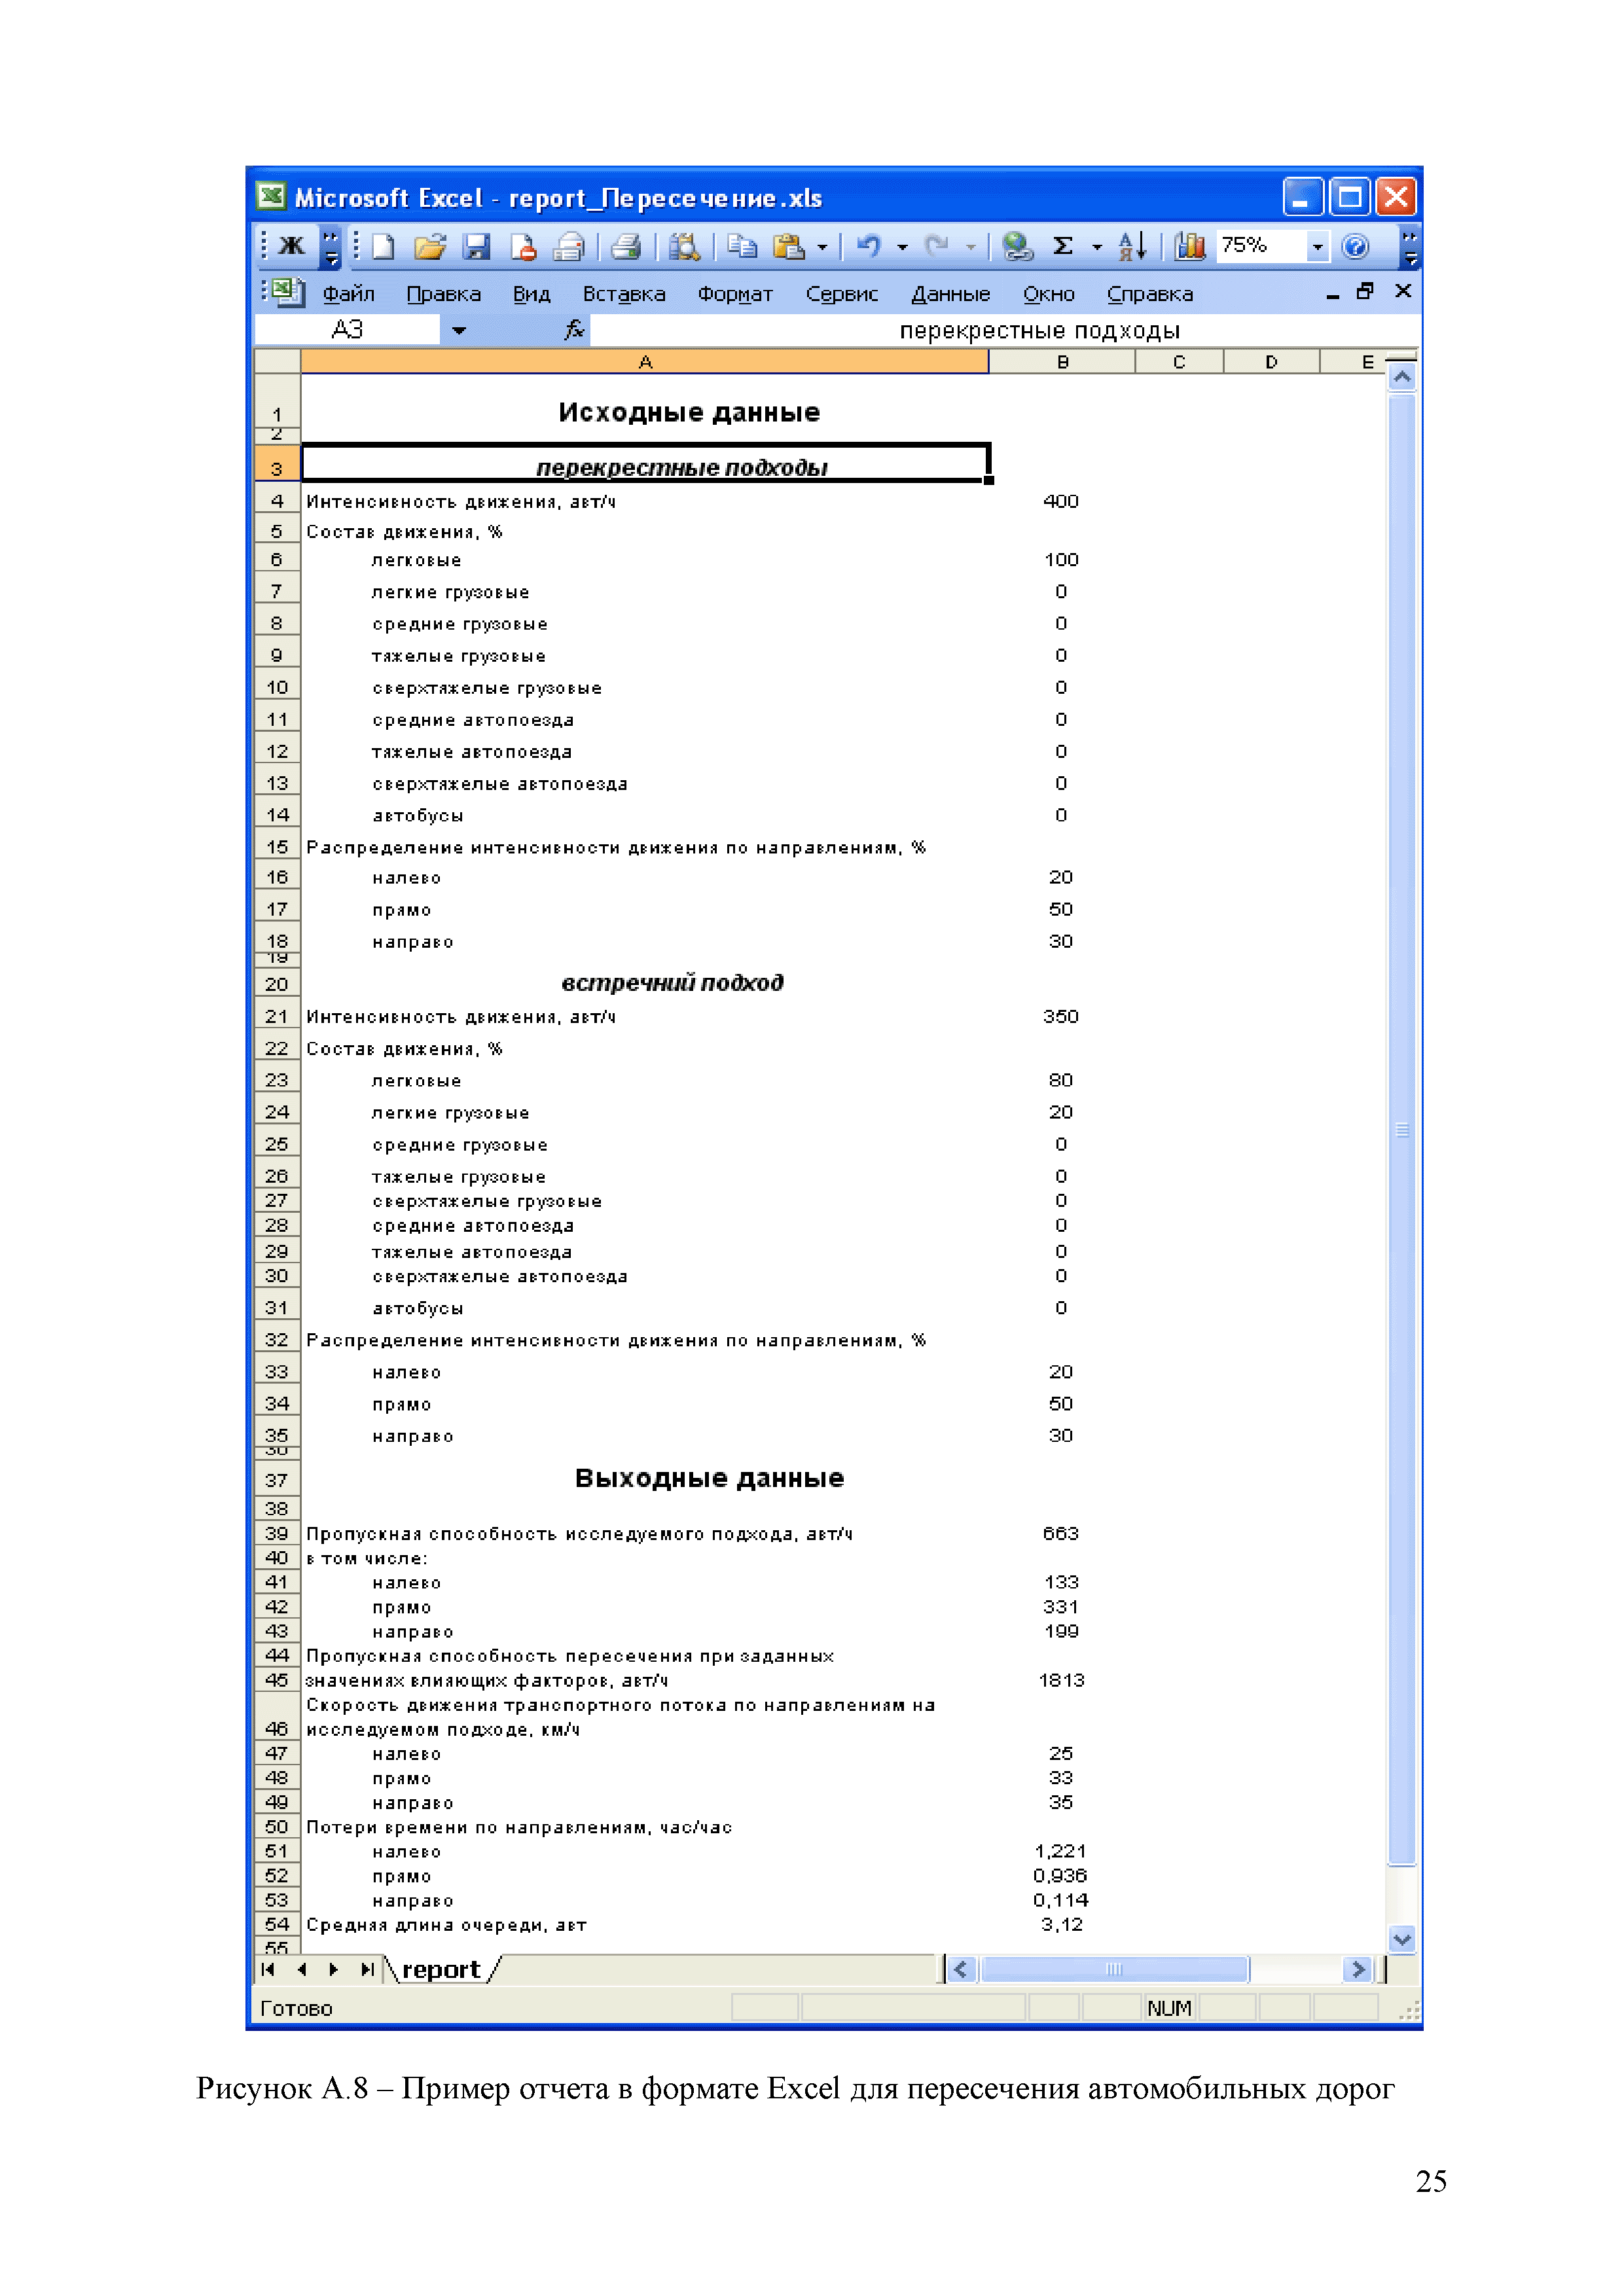Create a new workbook
The width and height of the screenshot is (1624, 2296).
(382, 246)
